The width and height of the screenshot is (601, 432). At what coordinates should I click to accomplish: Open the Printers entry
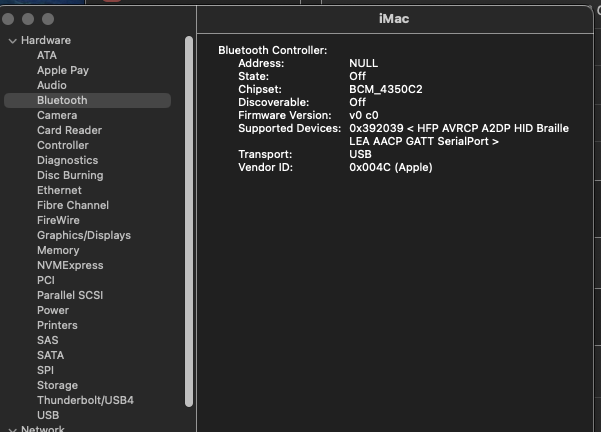click(57, 325)
